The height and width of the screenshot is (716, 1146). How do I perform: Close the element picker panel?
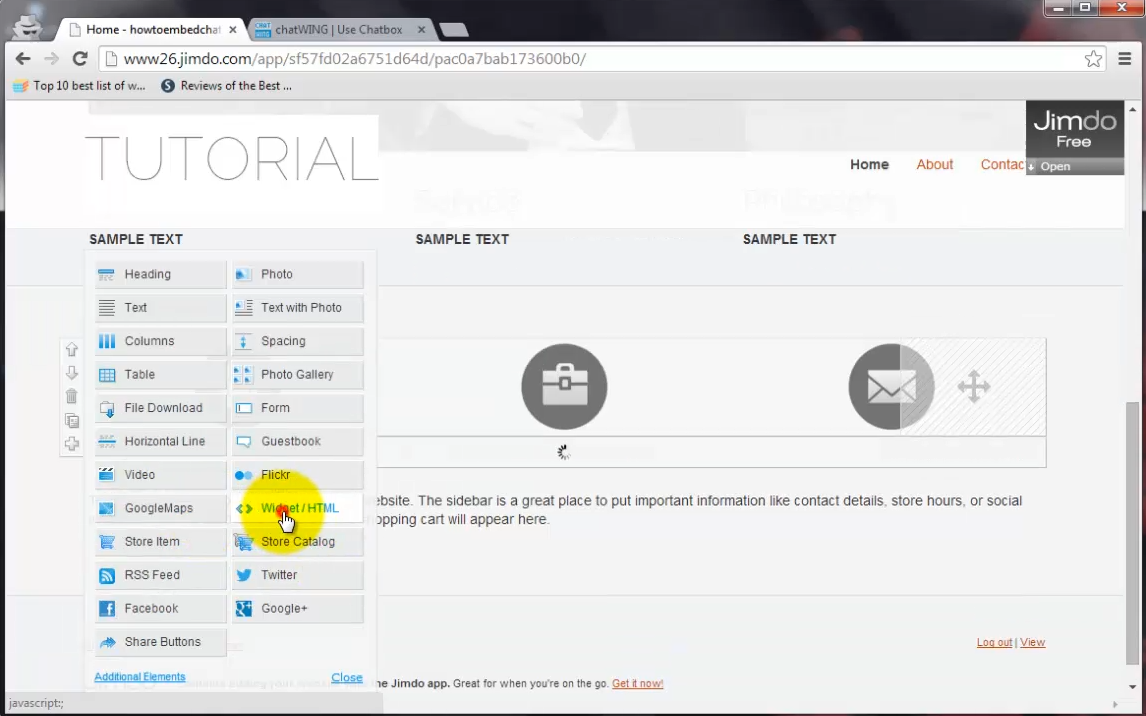[346, 677]
